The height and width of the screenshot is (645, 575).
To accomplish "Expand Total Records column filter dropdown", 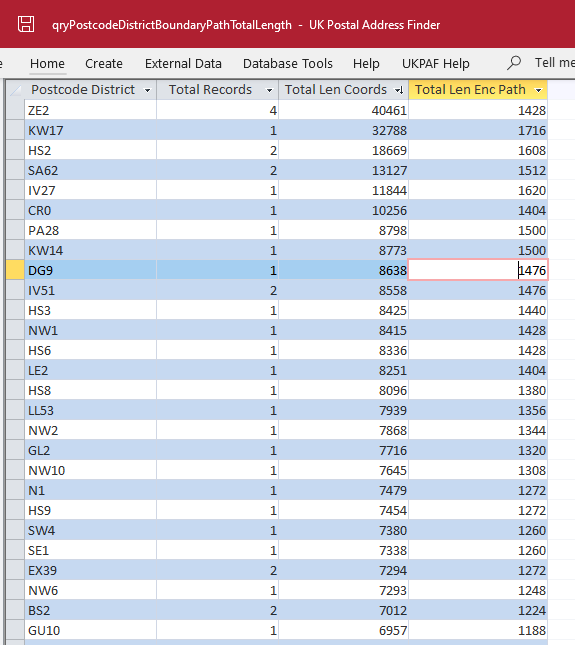I will click(269, 90).
